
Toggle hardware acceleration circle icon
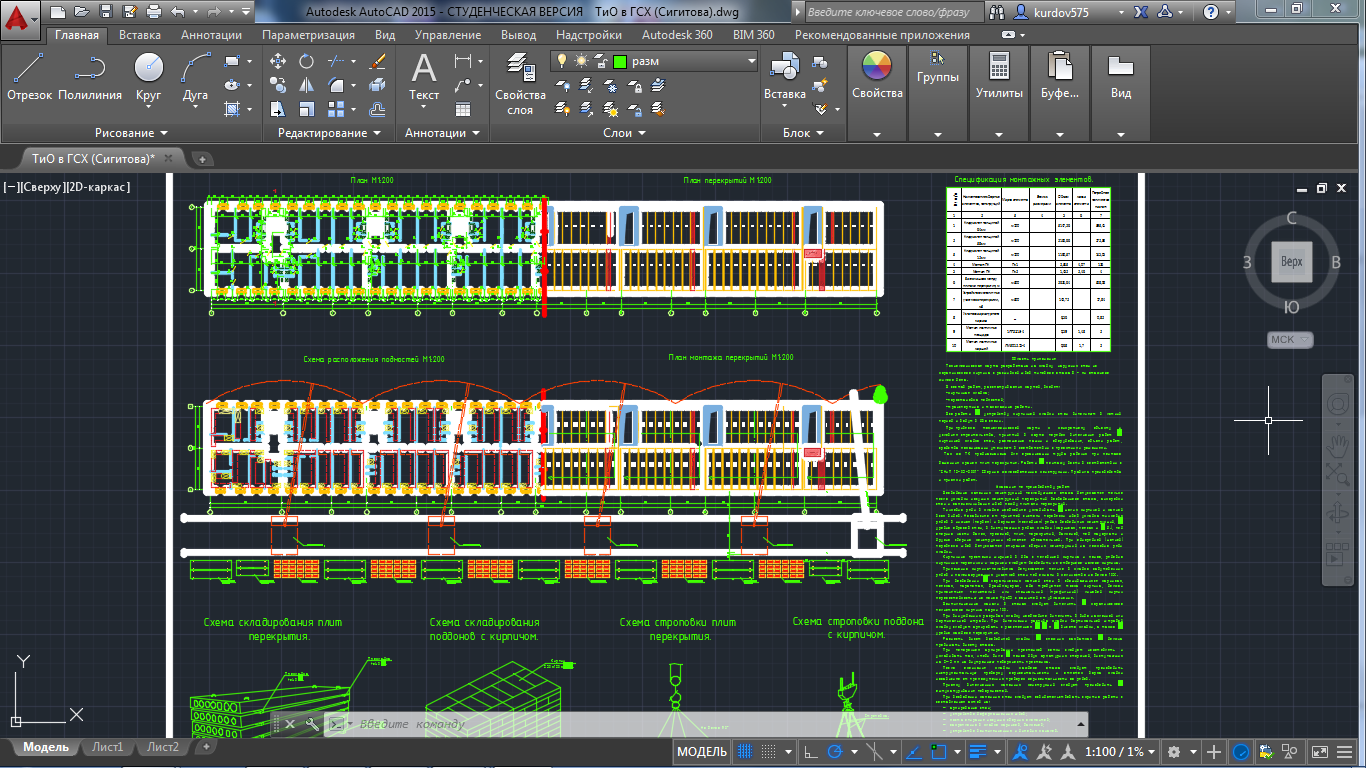[x=1240, y=752]
